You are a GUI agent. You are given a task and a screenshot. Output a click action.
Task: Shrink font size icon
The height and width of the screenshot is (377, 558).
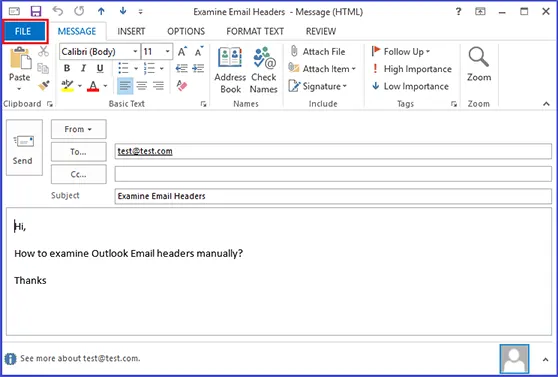[199, 52]
